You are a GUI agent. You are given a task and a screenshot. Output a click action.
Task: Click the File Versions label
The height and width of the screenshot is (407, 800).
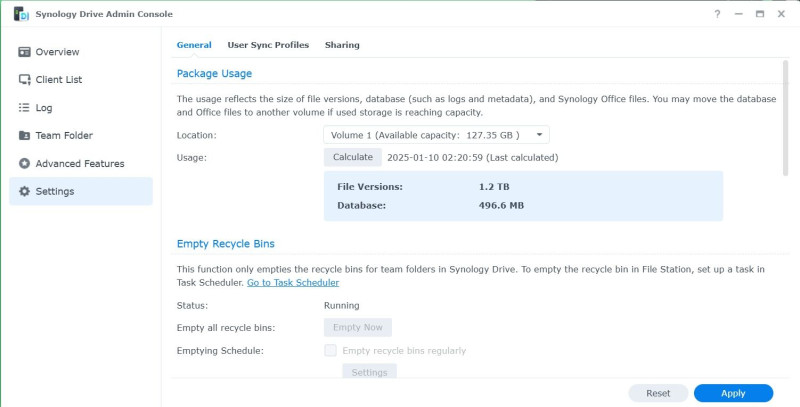(370, 187)
